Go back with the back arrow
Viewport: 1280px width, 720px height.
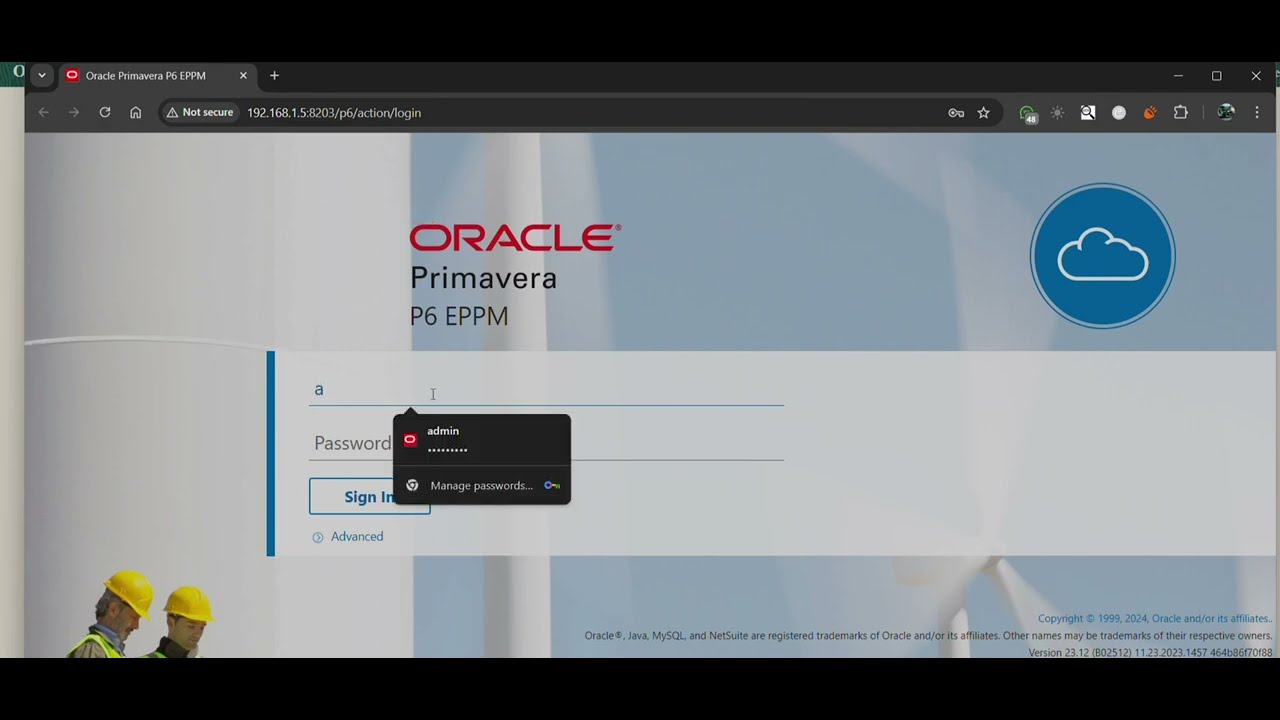click(x=43, y=113)
